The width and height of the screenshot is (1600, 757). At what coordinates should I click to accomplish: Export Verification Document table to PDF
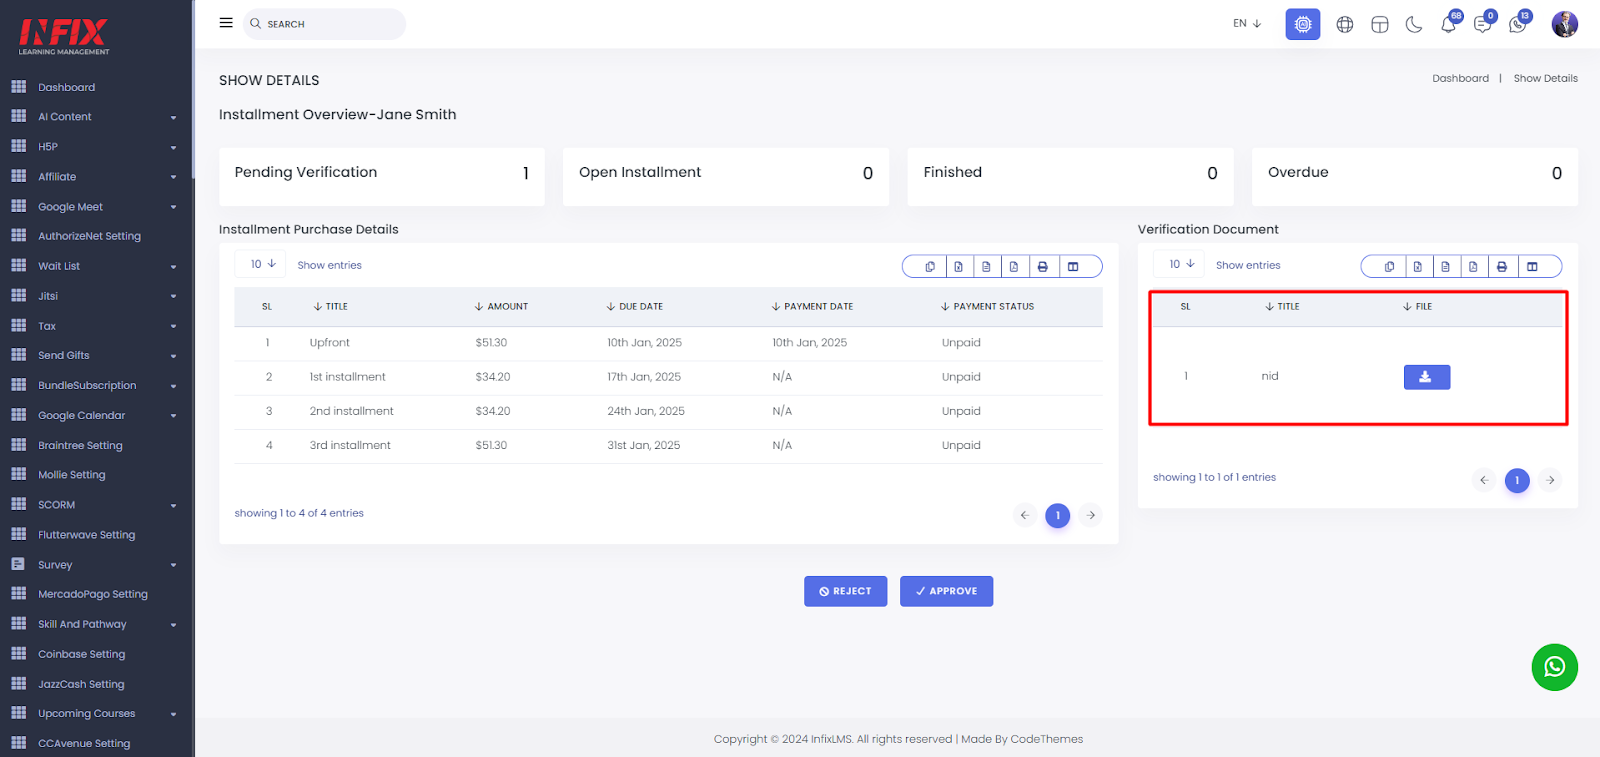(x=1473, y=266)
